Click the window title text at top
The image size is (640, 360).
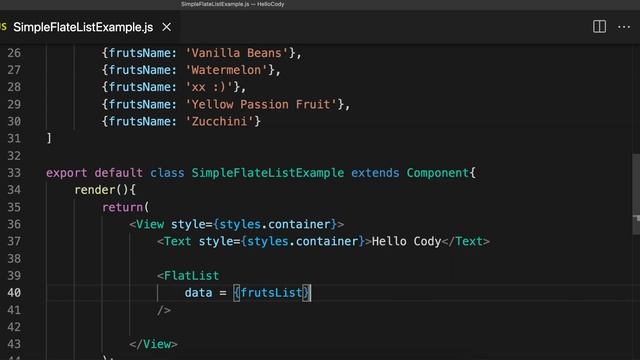click(x=233, y=4)
